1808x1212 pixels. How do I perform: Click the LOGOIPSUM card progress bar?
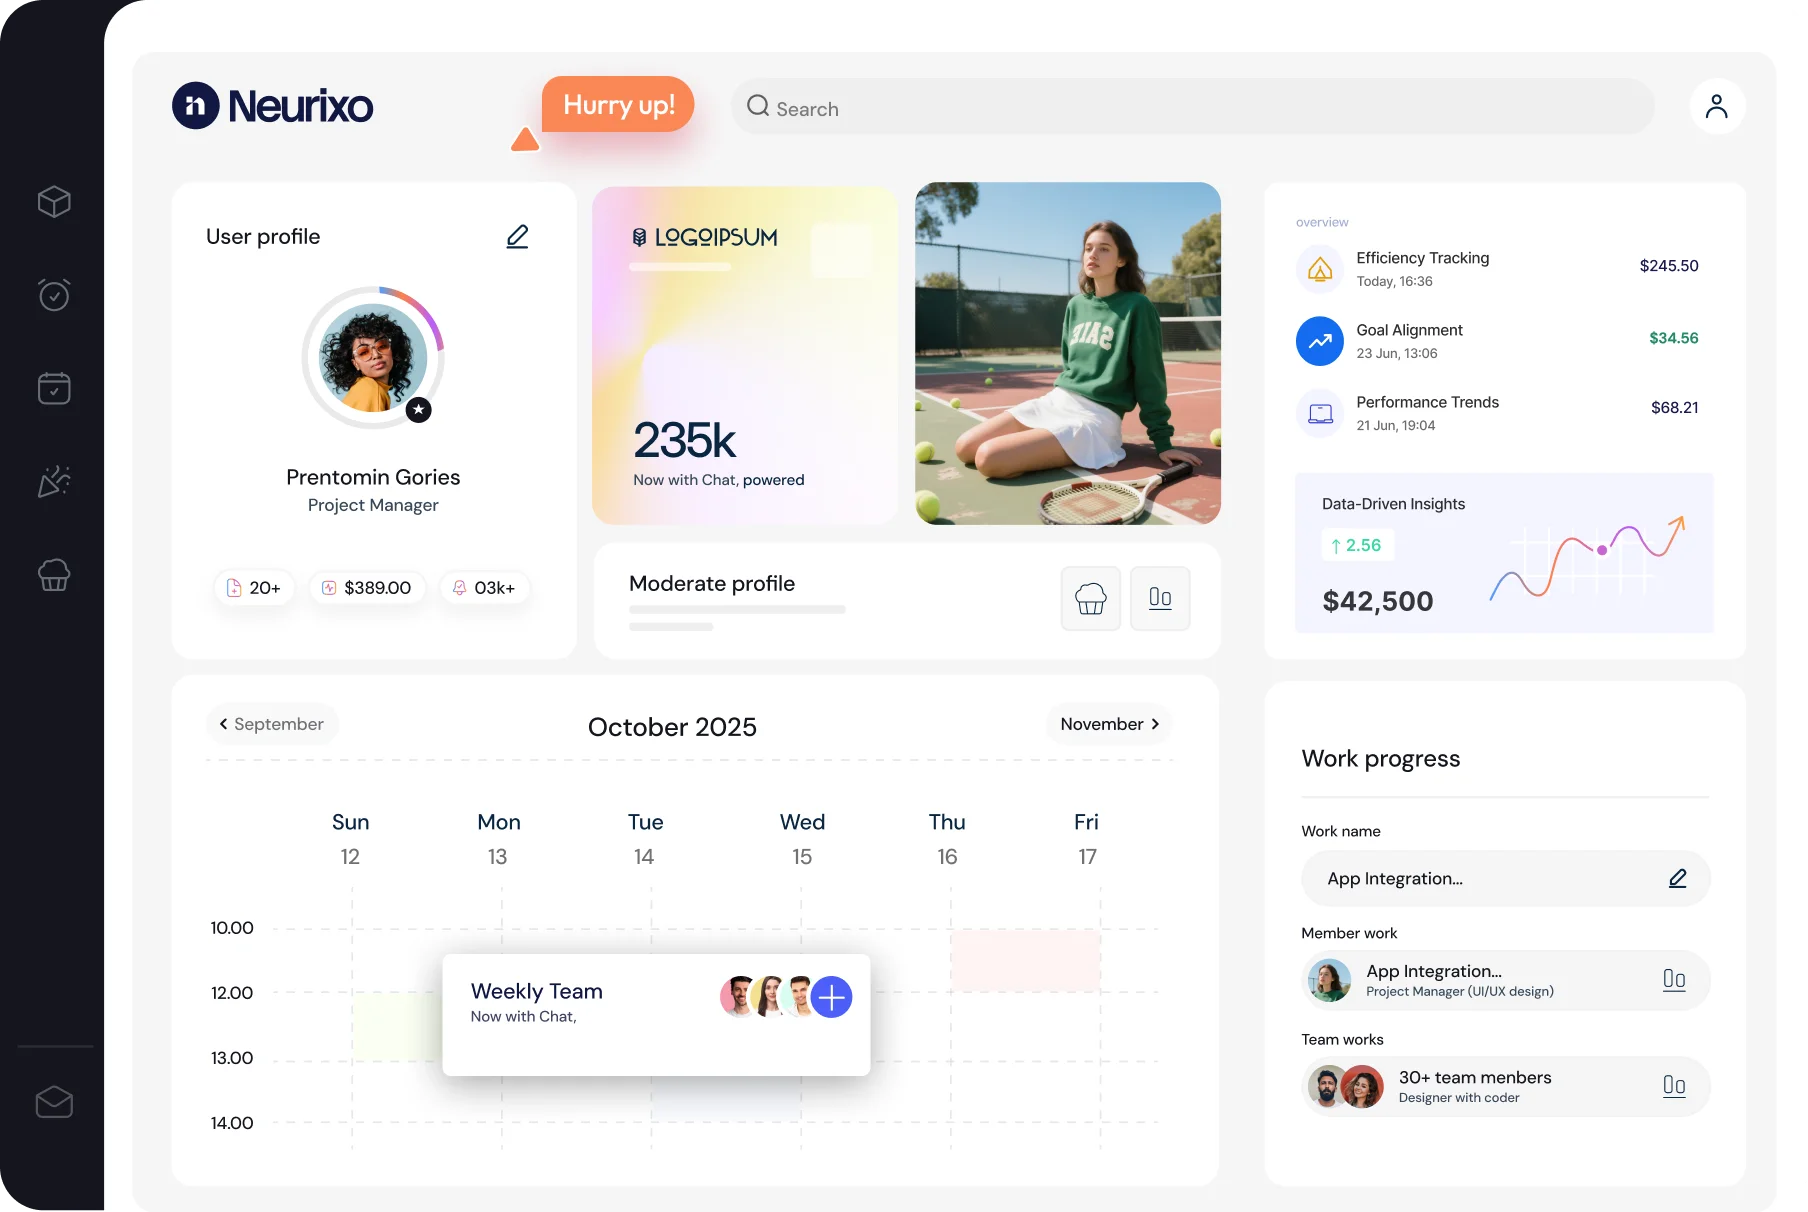click(680, 267)
